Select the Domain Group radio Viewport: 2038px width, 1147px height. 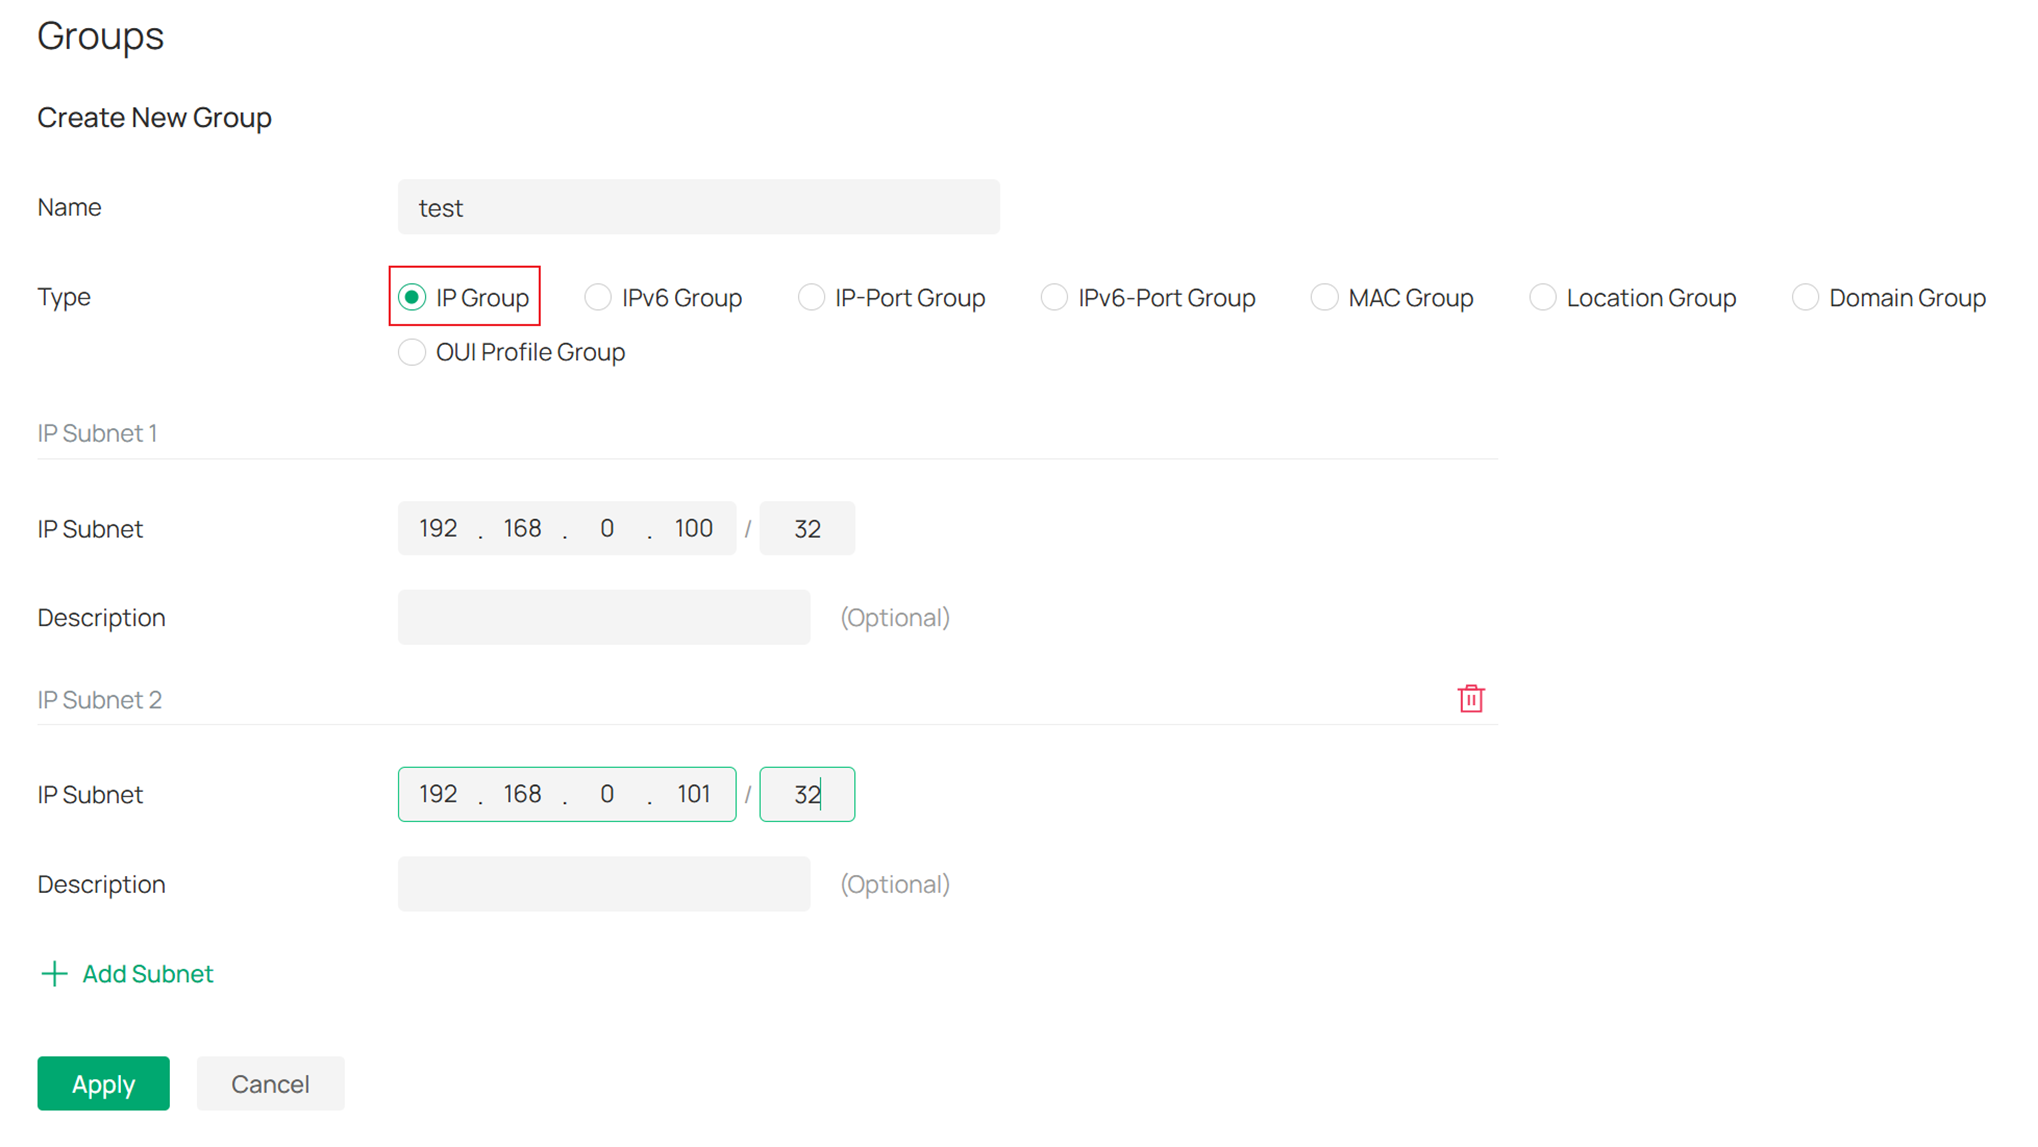[1805, 297]
